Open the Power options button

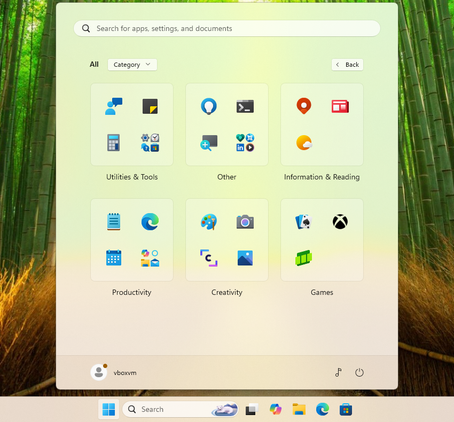point(359,372)
